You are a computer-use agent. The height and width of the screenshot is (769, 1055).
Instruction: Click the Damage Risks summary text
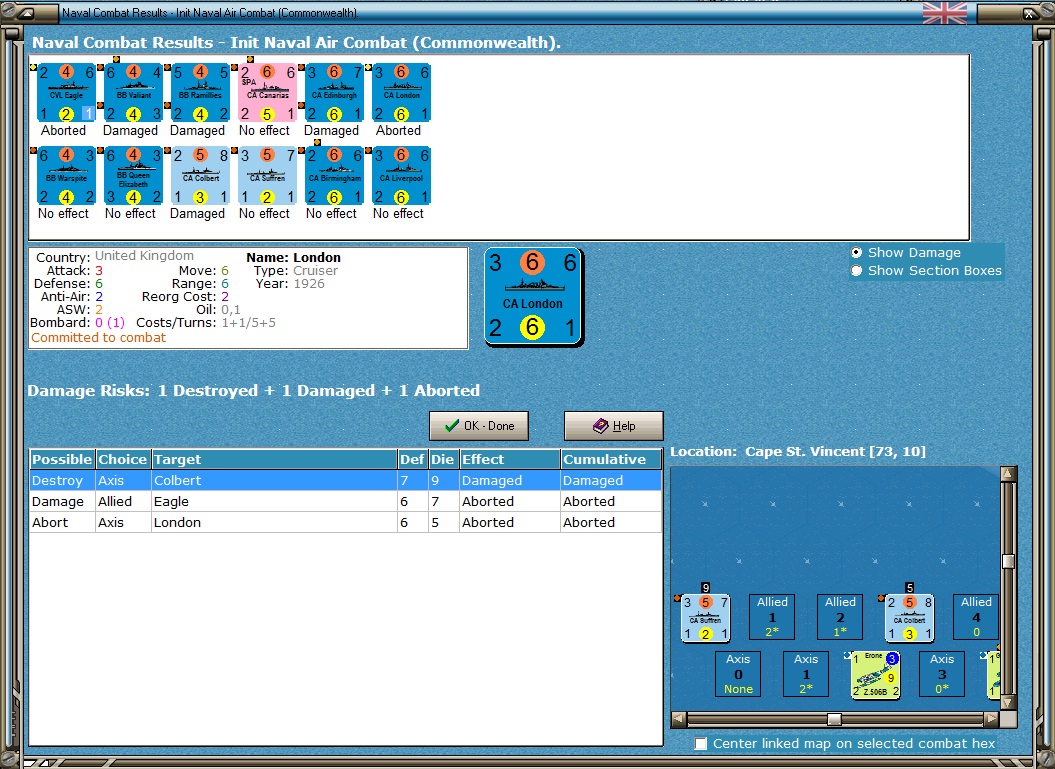click(x=254, y=391)
